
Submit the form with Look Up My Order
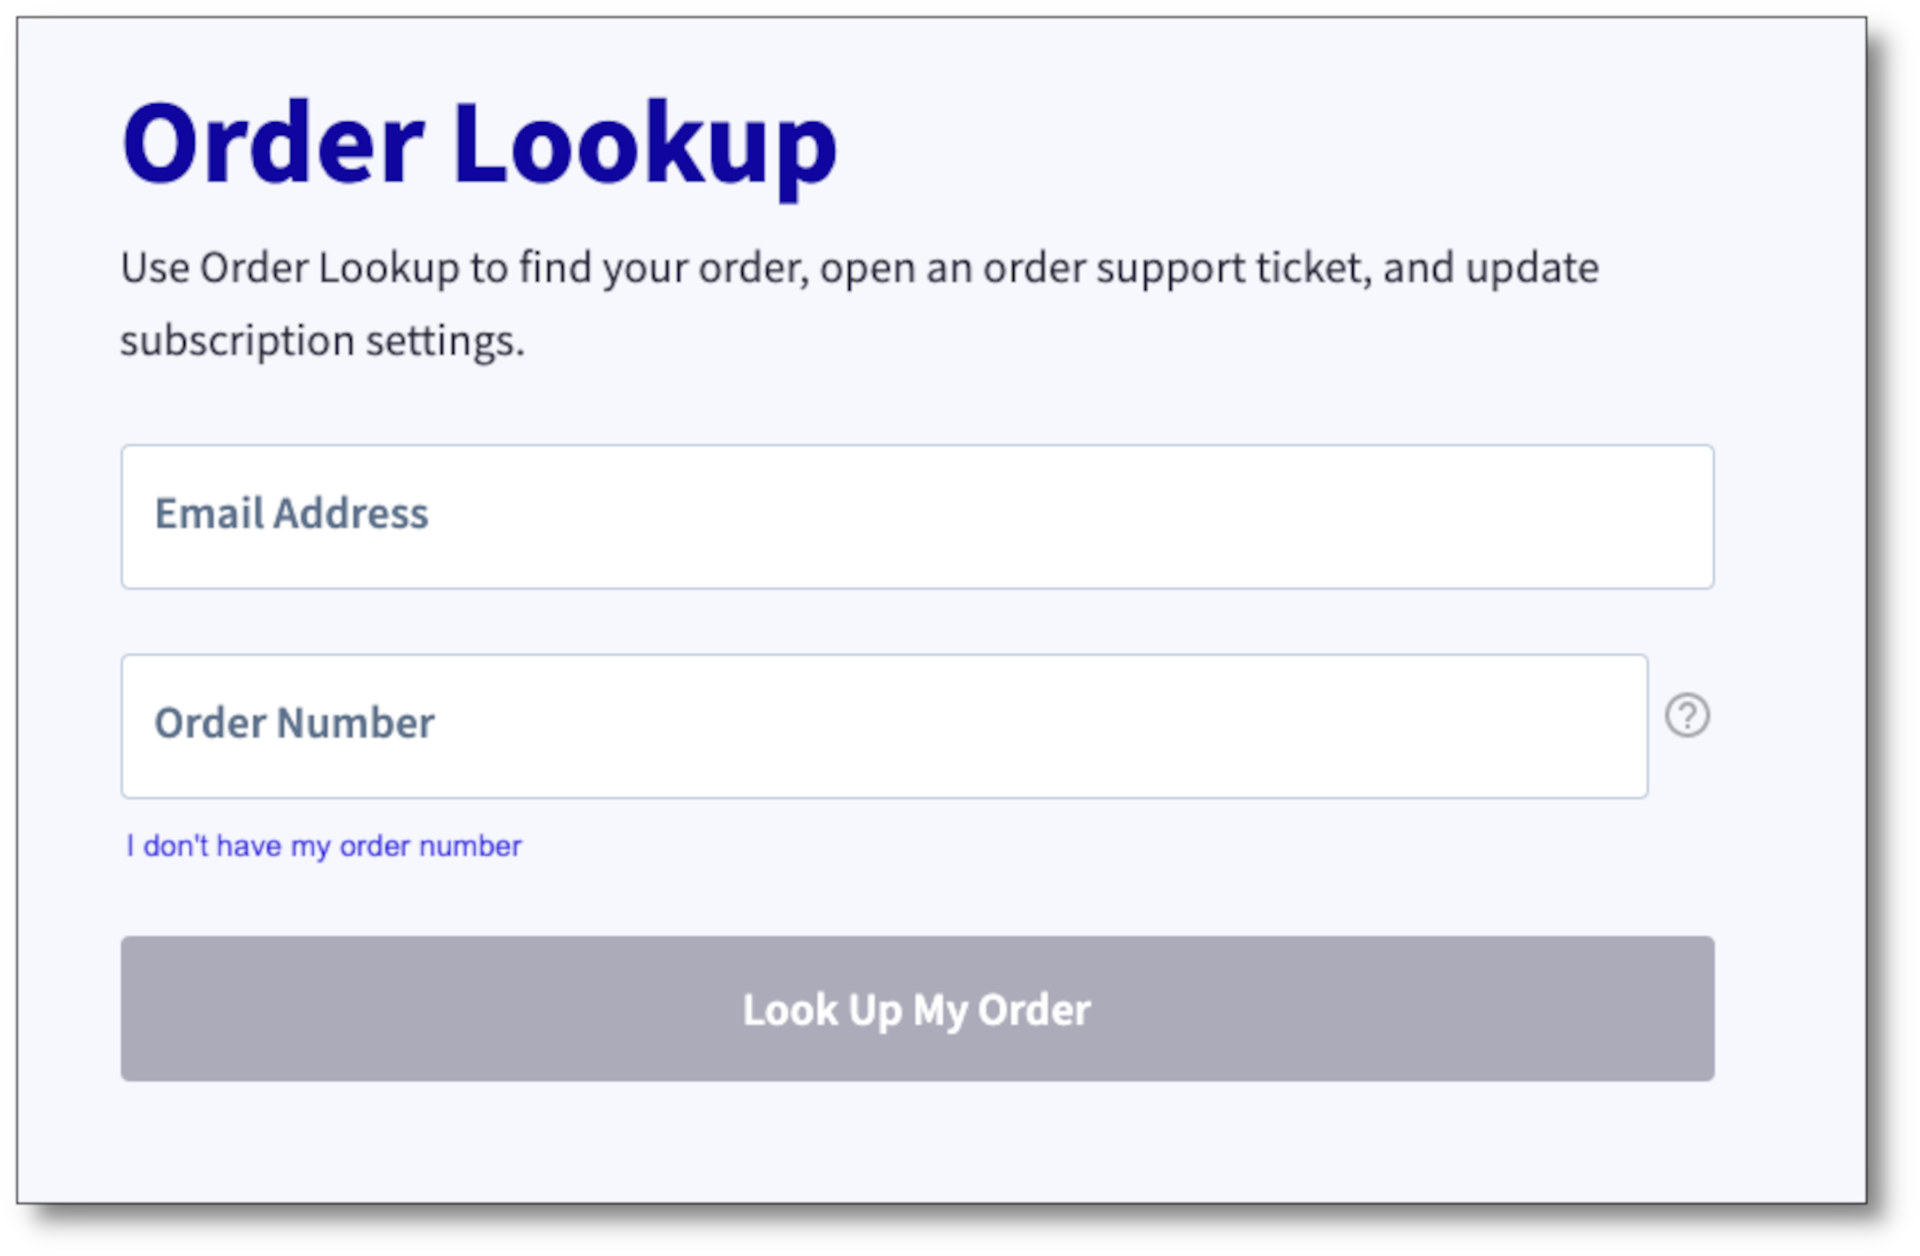click(x=917, y=1009)
